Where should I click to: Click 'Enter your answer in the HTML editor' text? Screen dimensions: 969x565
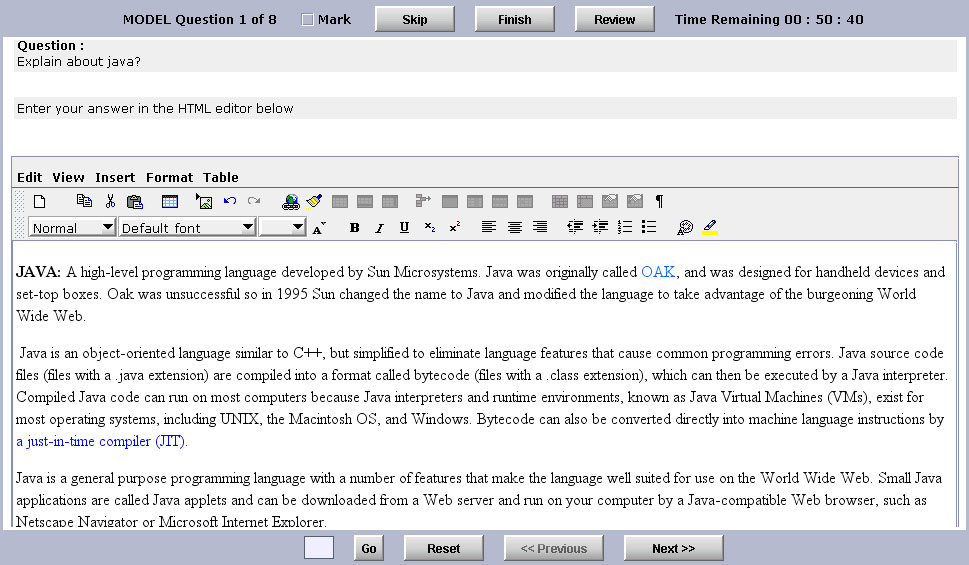(155, 109)
